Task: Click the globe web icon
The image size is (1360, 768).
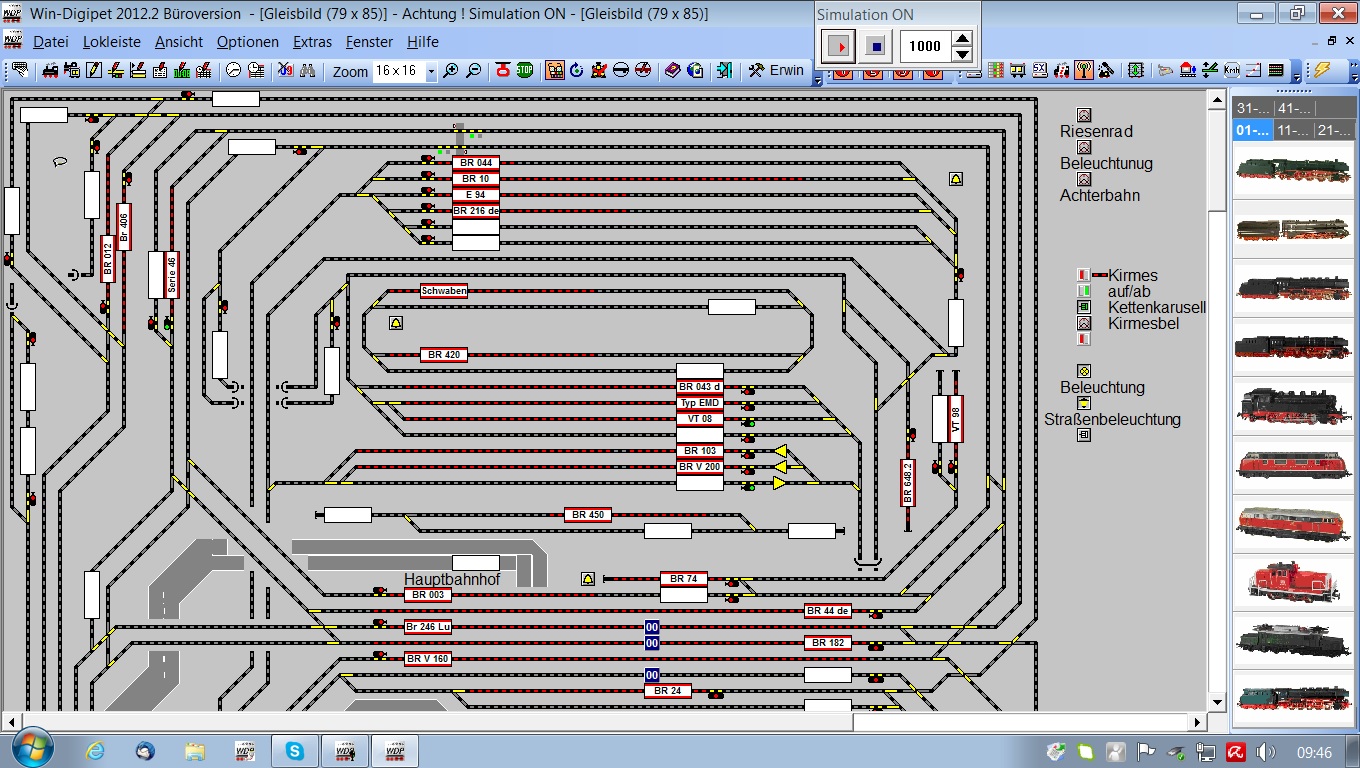Action: pyautogui.click(x=694, y=71)
